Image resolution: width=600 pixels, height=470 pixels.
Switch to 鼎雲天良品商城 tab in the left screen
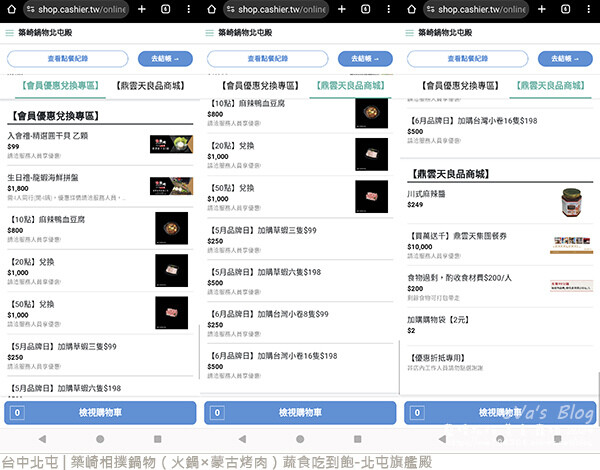(x=150, y=87)
